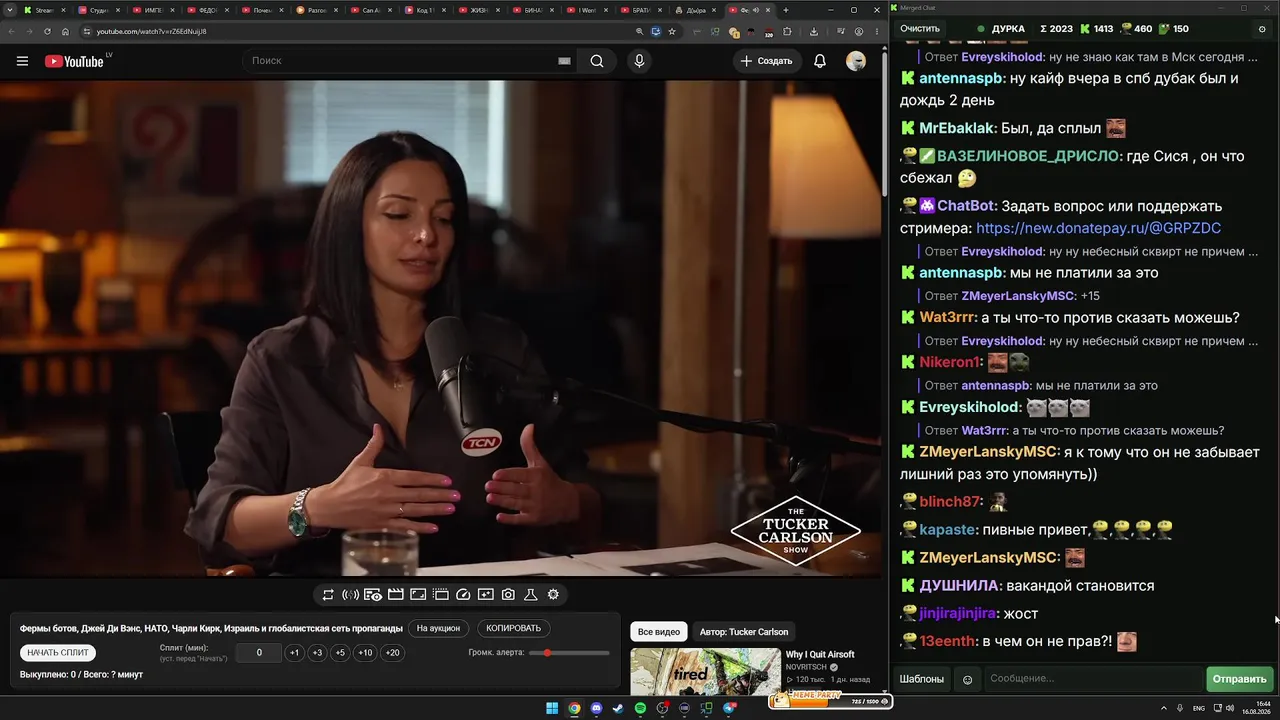Open Why I Quit Airsoft video thumbnail
This screenshot has width=1280, height=720.
pos(705,671)
